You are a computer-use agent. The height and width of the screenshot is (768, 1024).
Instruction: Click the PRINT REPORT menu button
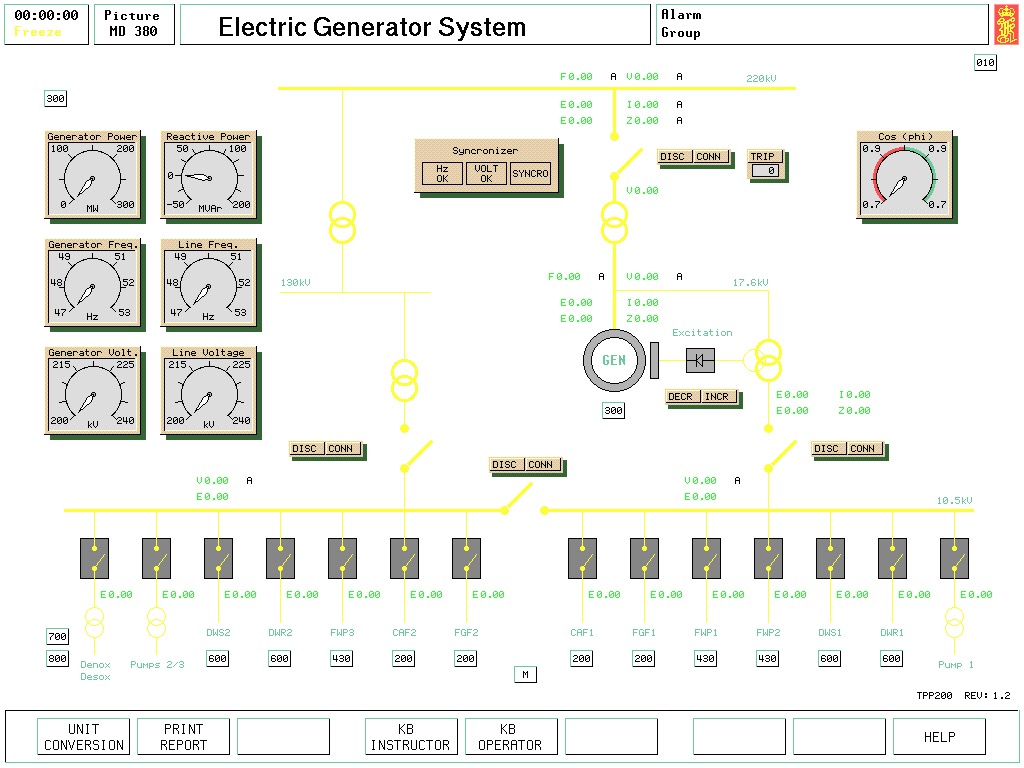(x=184, y=737)
